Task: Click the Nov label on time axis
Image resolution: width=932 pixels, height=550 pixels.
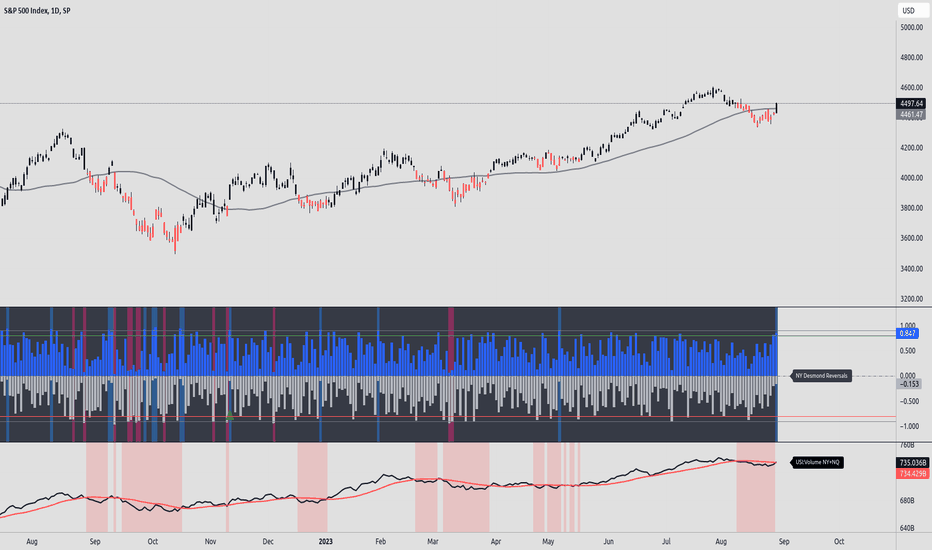Action: pos(210,542)
